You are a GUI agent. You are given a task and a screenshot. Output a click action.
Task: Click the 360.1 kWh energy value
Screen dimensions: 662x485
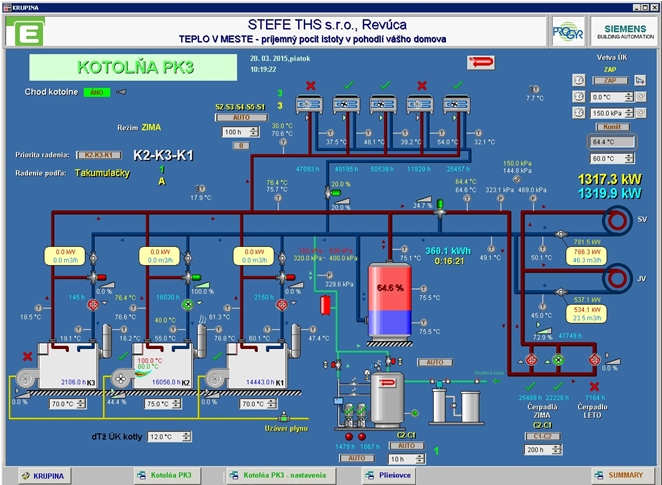click(x=448, y=251)
